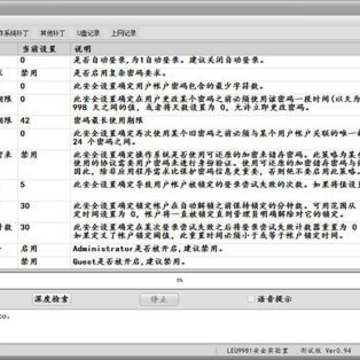Select the value 42 for 密码最长使用期限

25,120
